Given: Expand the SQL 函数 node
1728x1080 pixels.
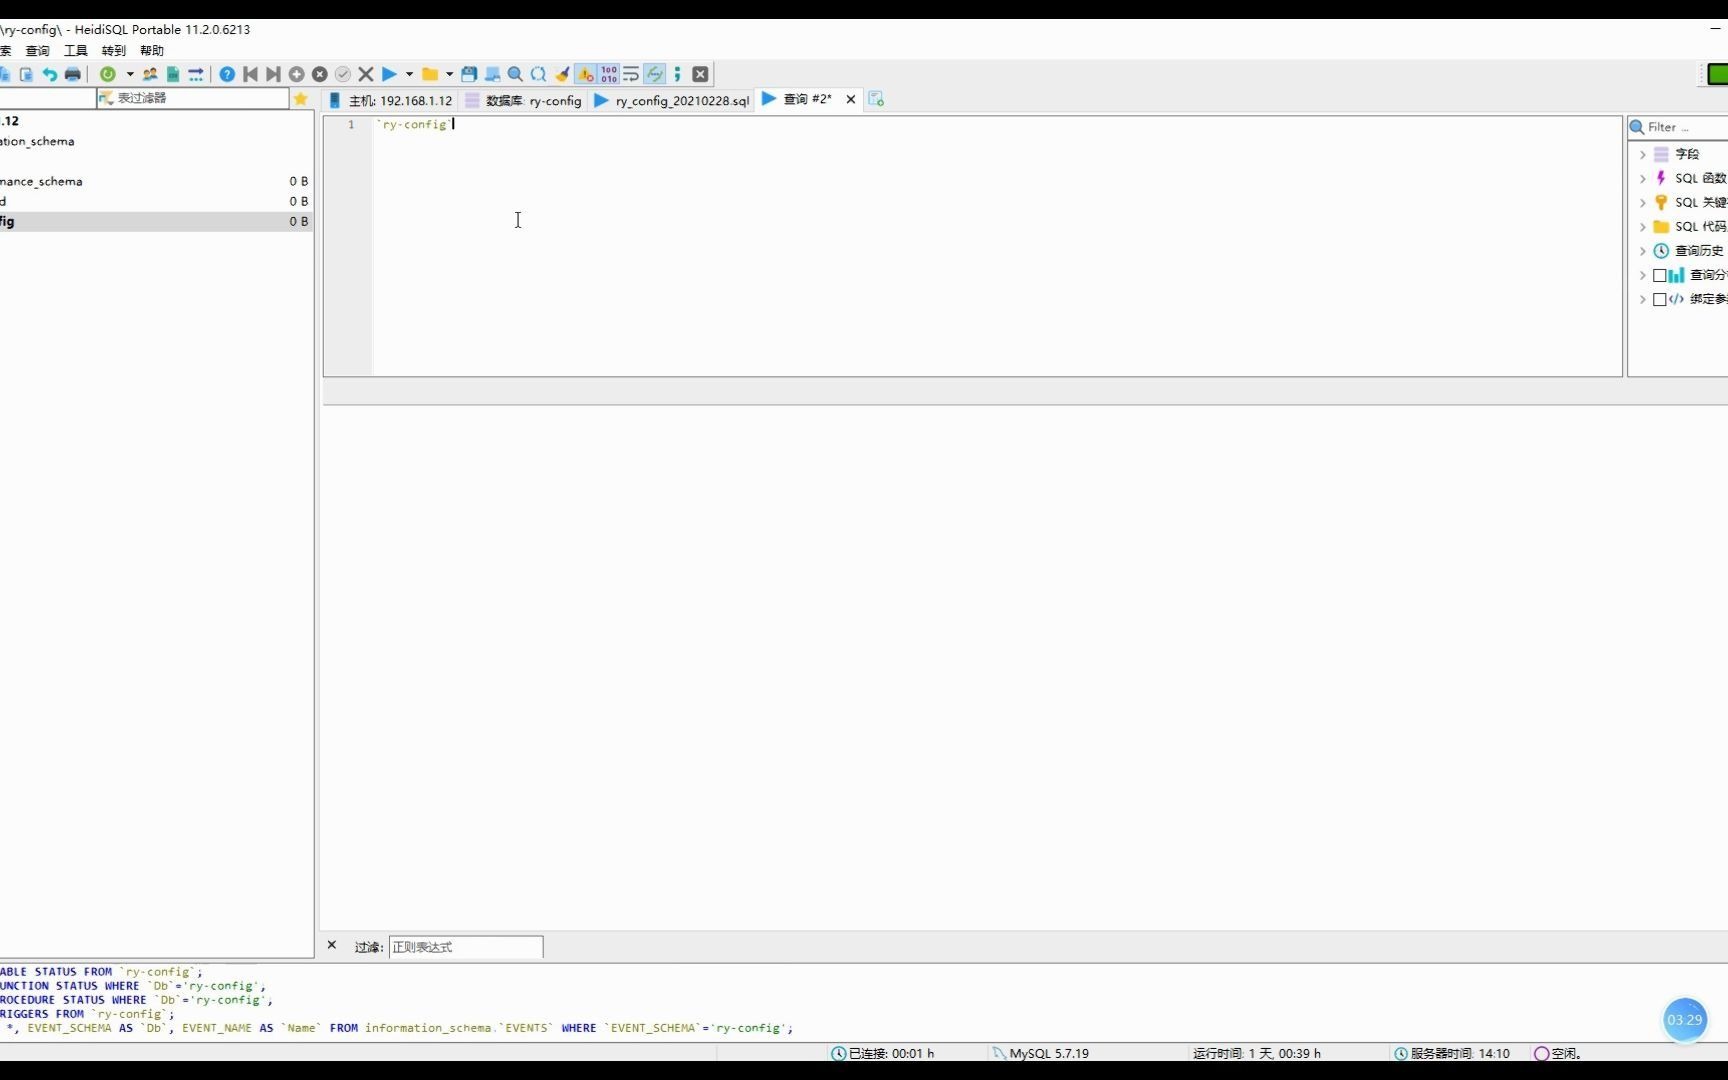Looking at the screenshot, I should click(x=1643, y=178).
